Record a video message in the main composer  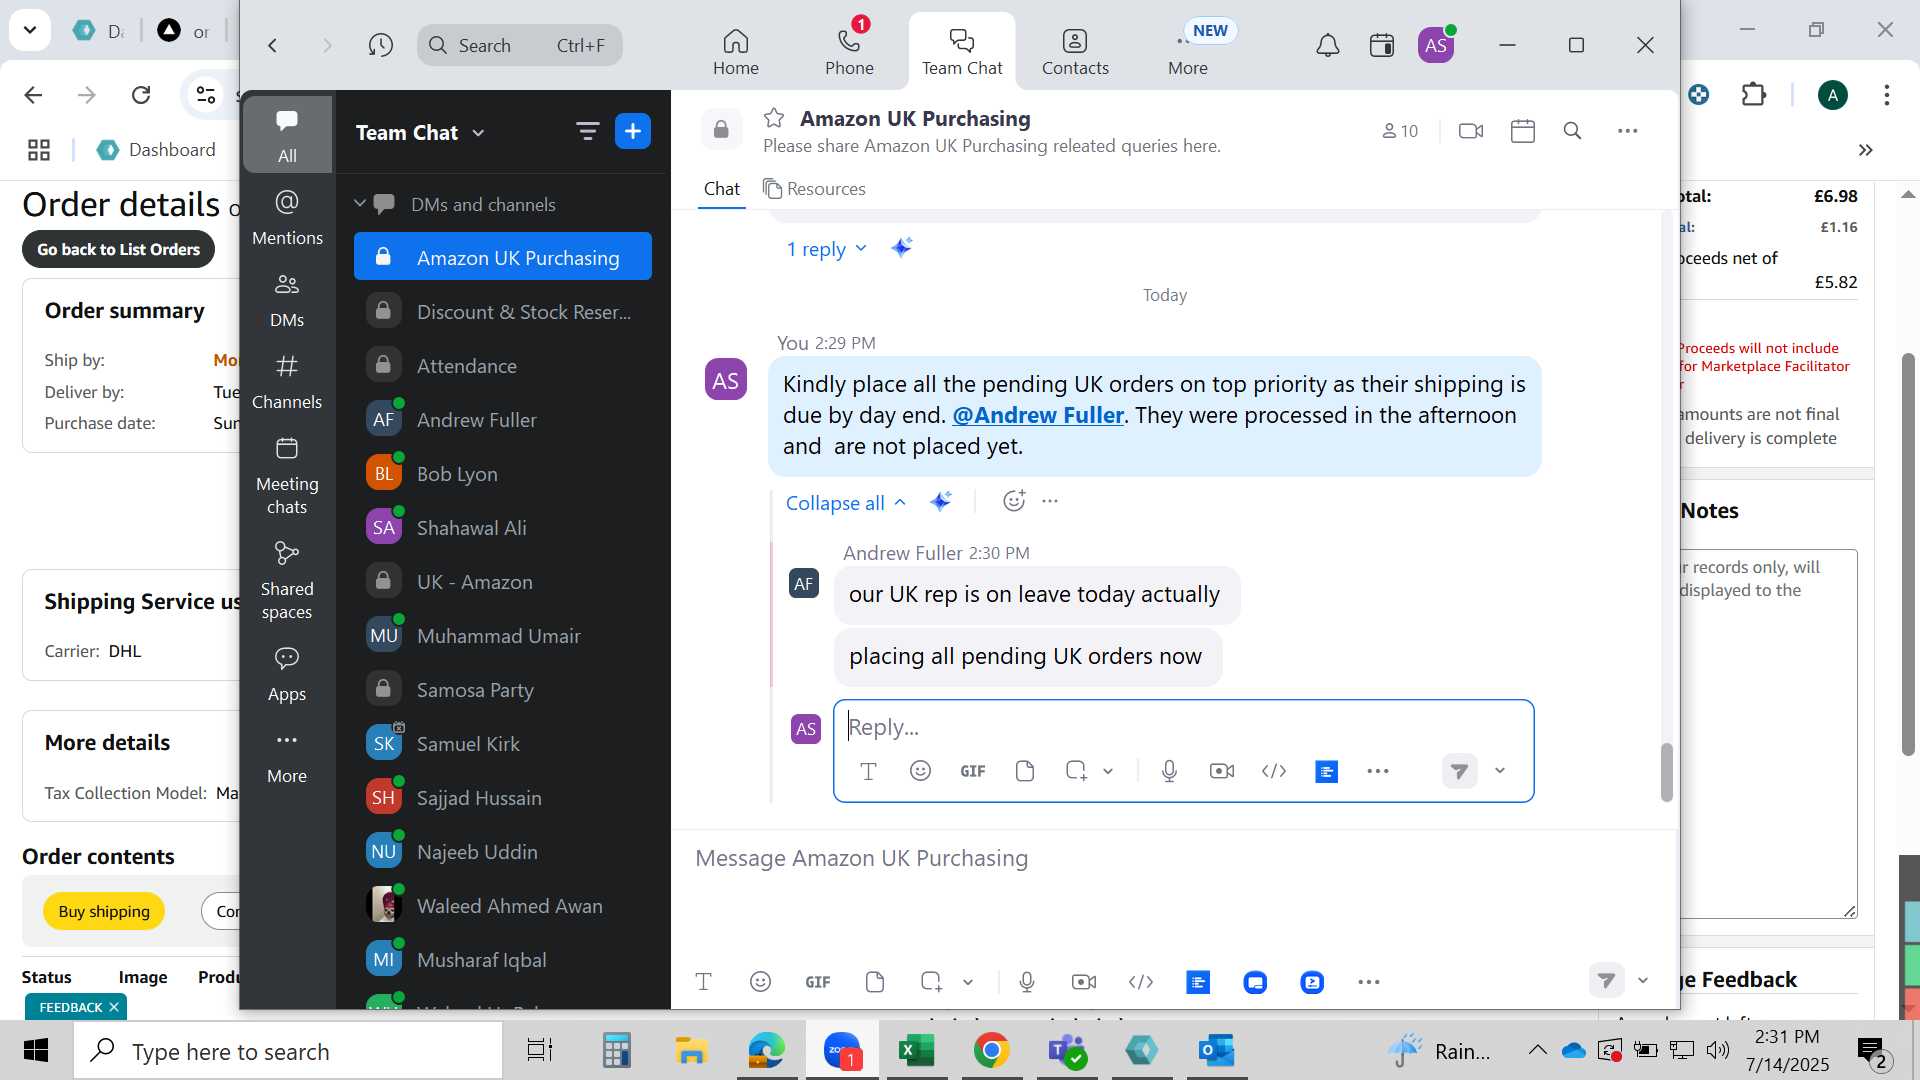click(1084, 982)
